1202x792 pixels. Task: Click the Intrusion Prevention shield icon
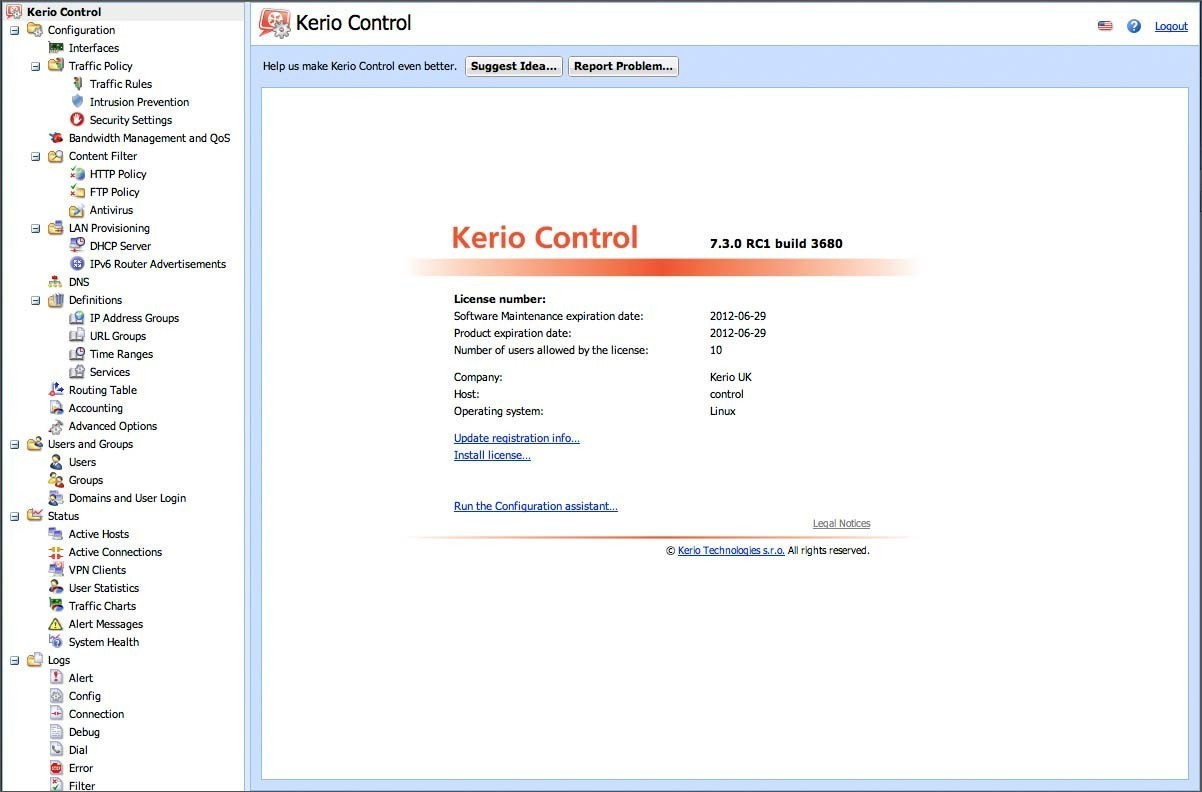(x=77, y=102)
